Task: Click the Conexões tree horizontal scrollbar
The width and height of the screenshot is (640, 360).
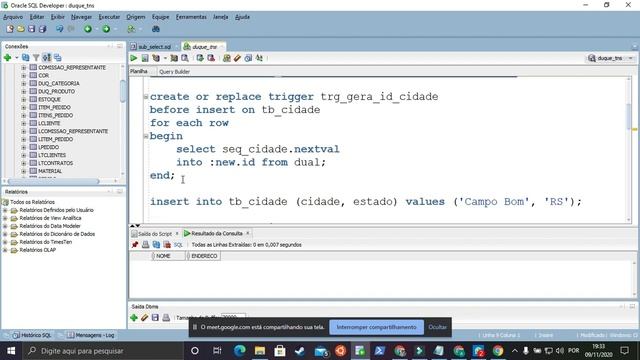Action: point(53,181)
